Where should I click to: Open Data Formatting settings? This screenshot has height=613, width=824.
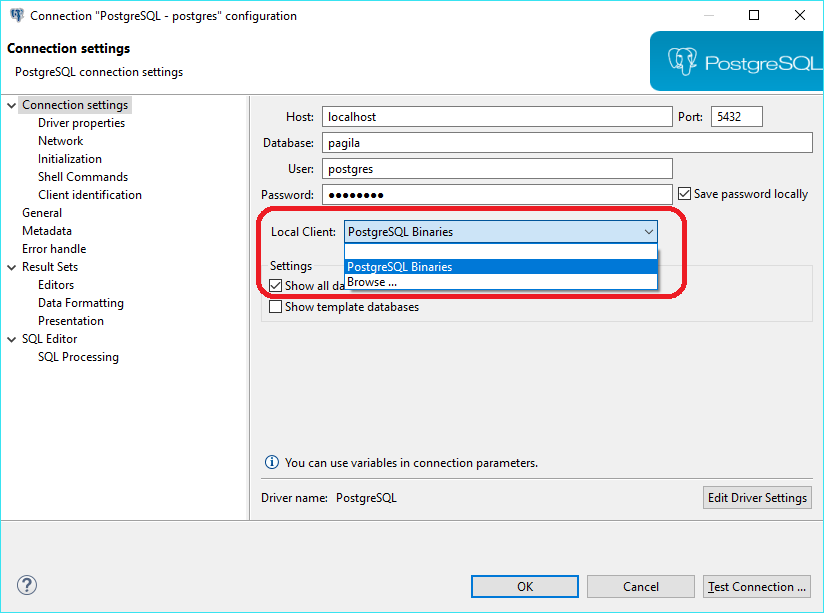point(81,303)
